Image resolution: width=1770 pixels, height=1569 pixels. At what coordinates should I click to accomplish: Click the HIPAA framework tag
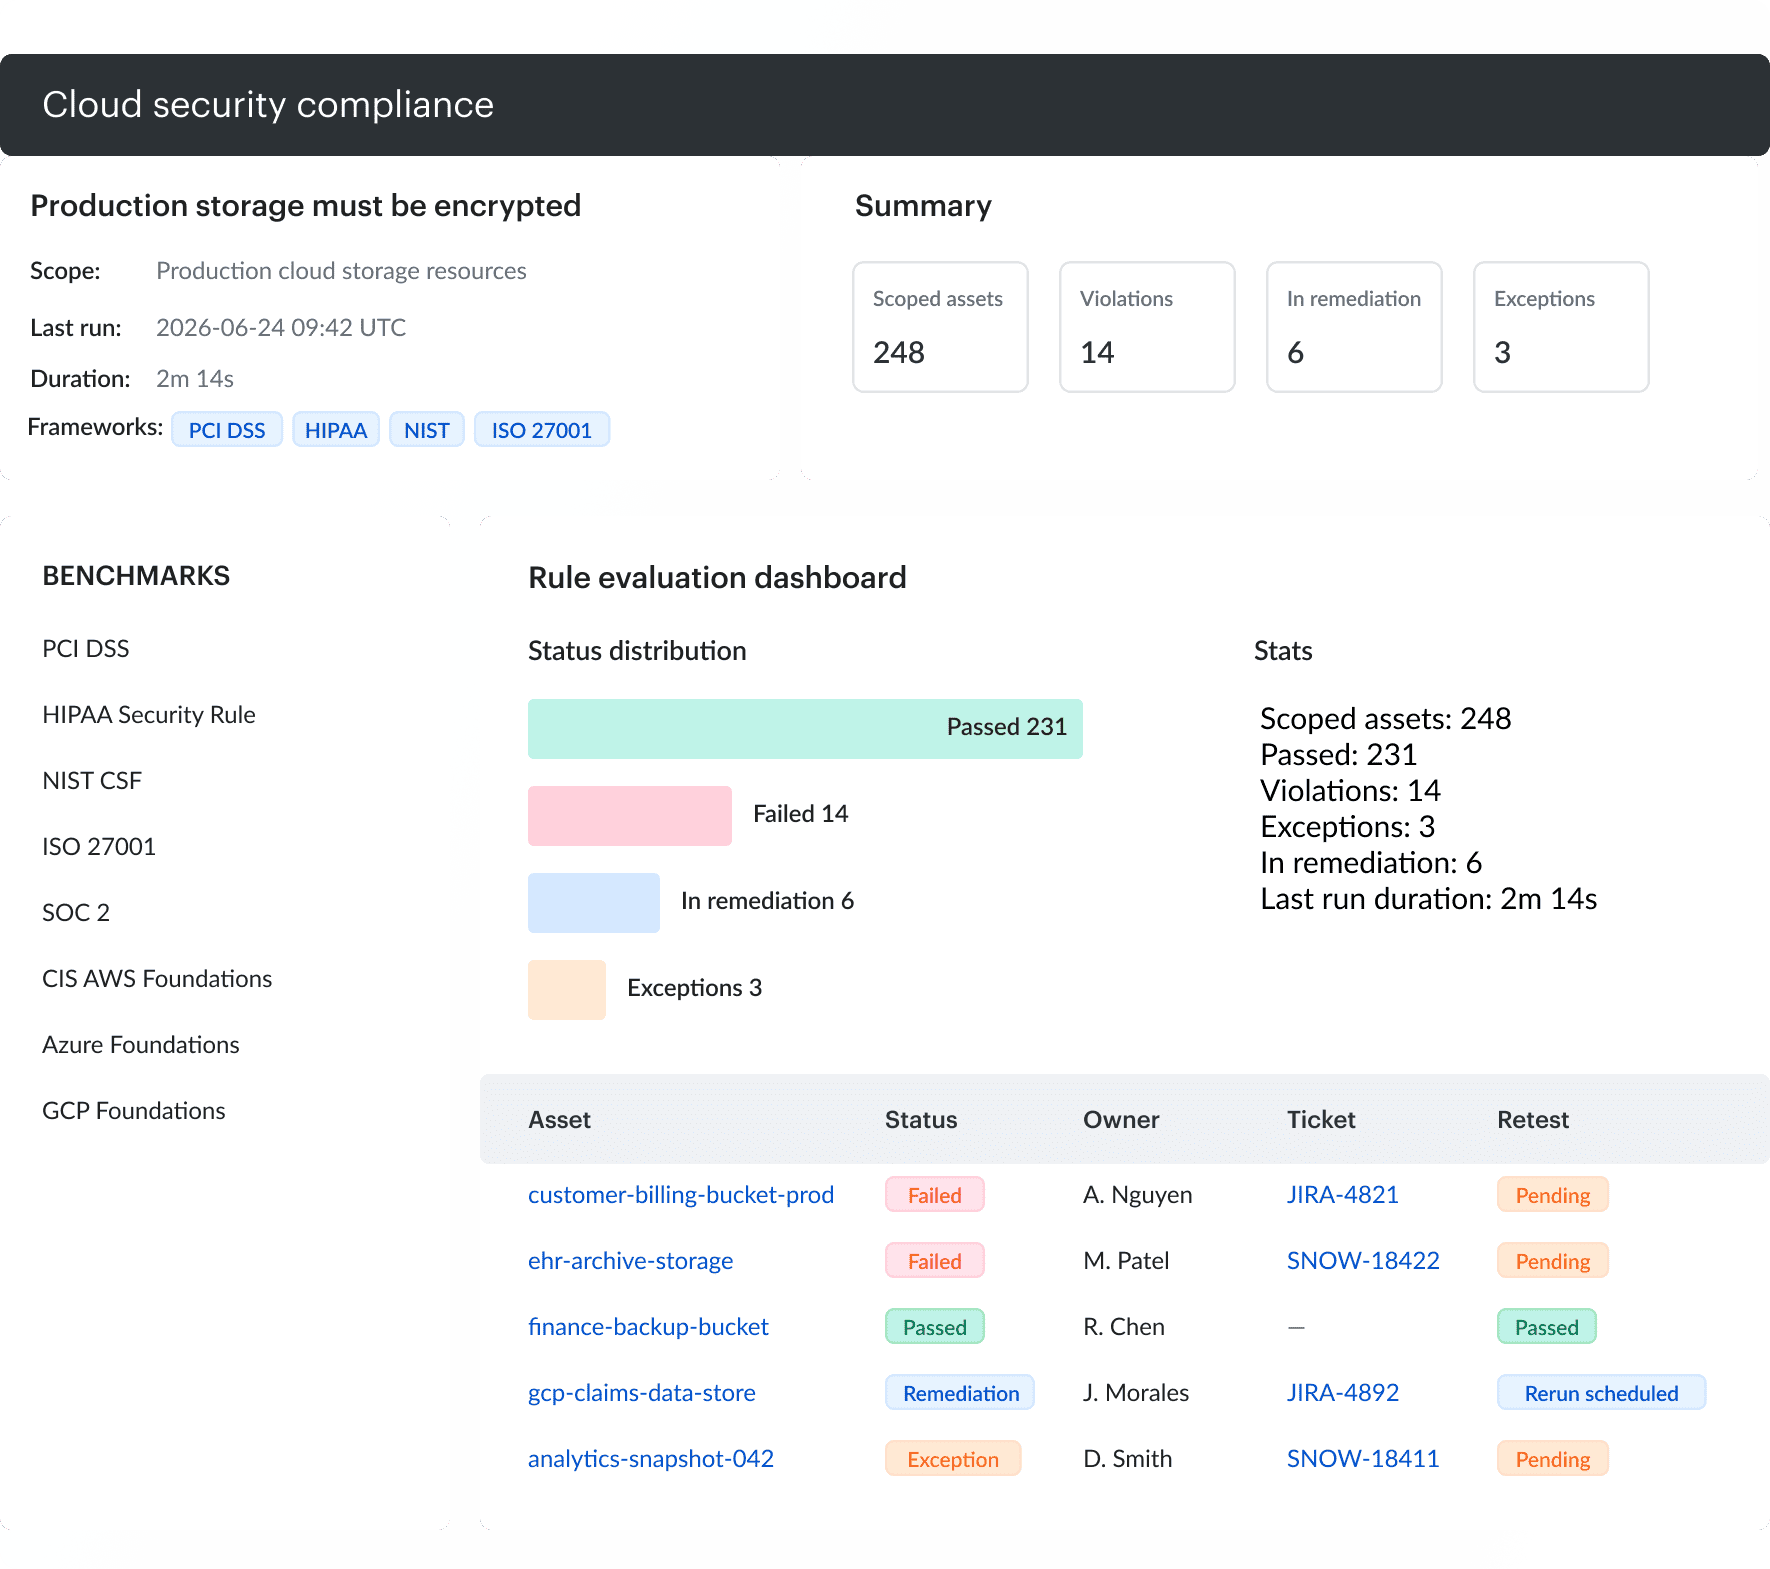(336, 430)
